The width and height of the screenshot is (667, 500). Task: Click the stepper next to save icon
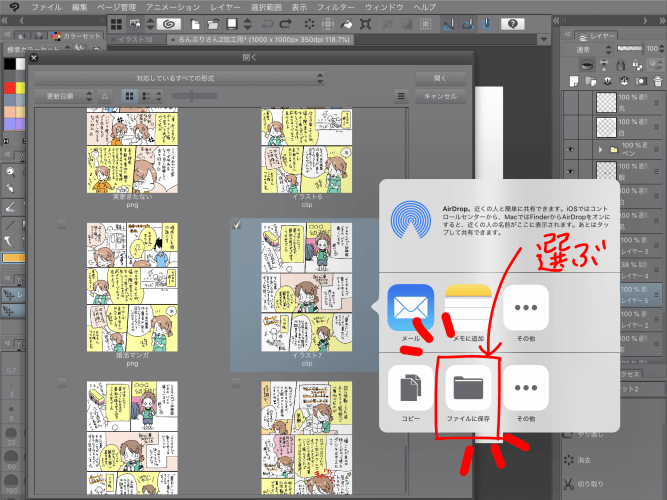(x=248, y=24)
